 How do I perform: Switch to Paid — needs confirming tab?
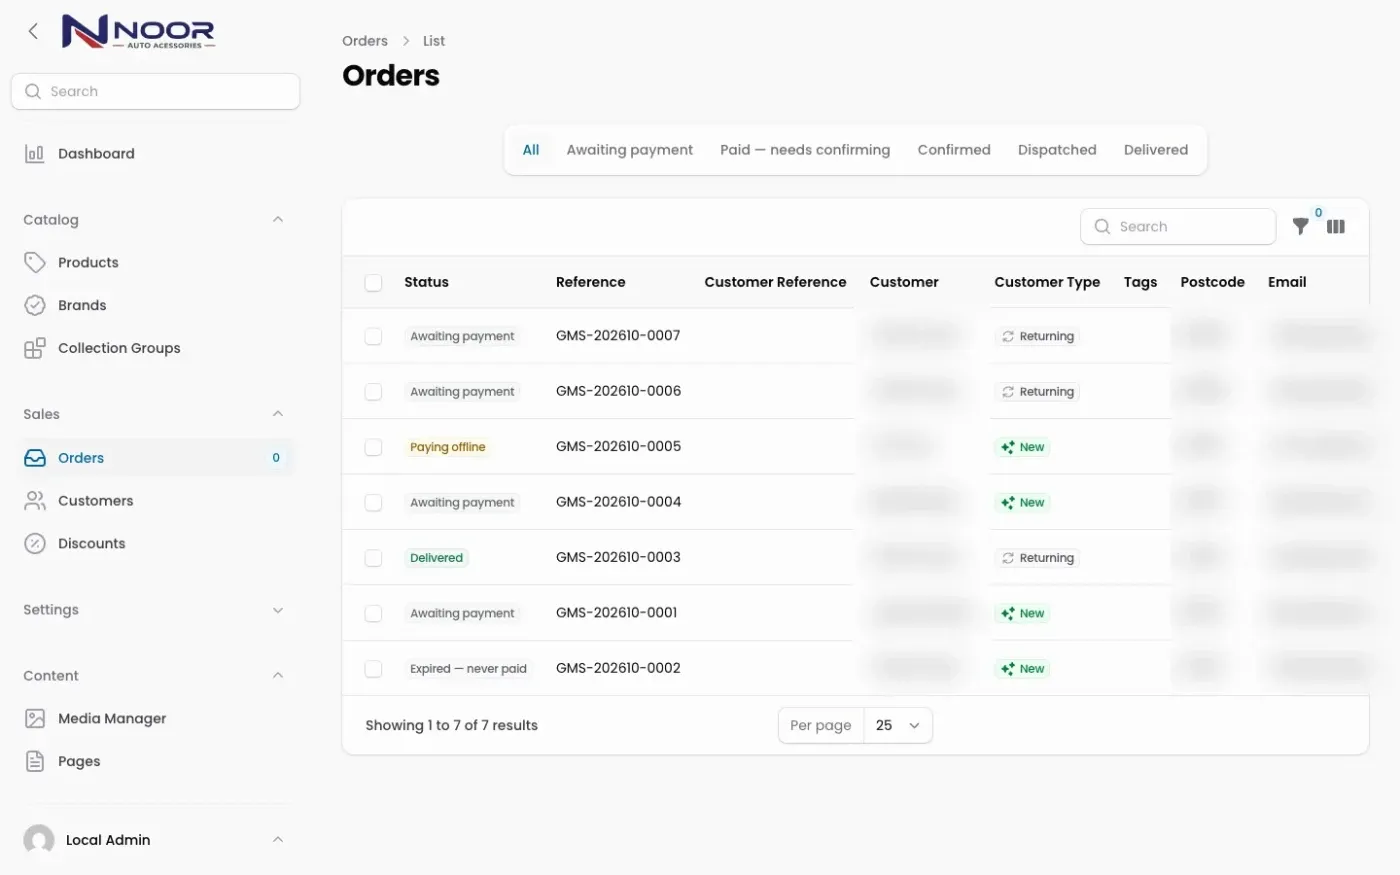[805, 150]
